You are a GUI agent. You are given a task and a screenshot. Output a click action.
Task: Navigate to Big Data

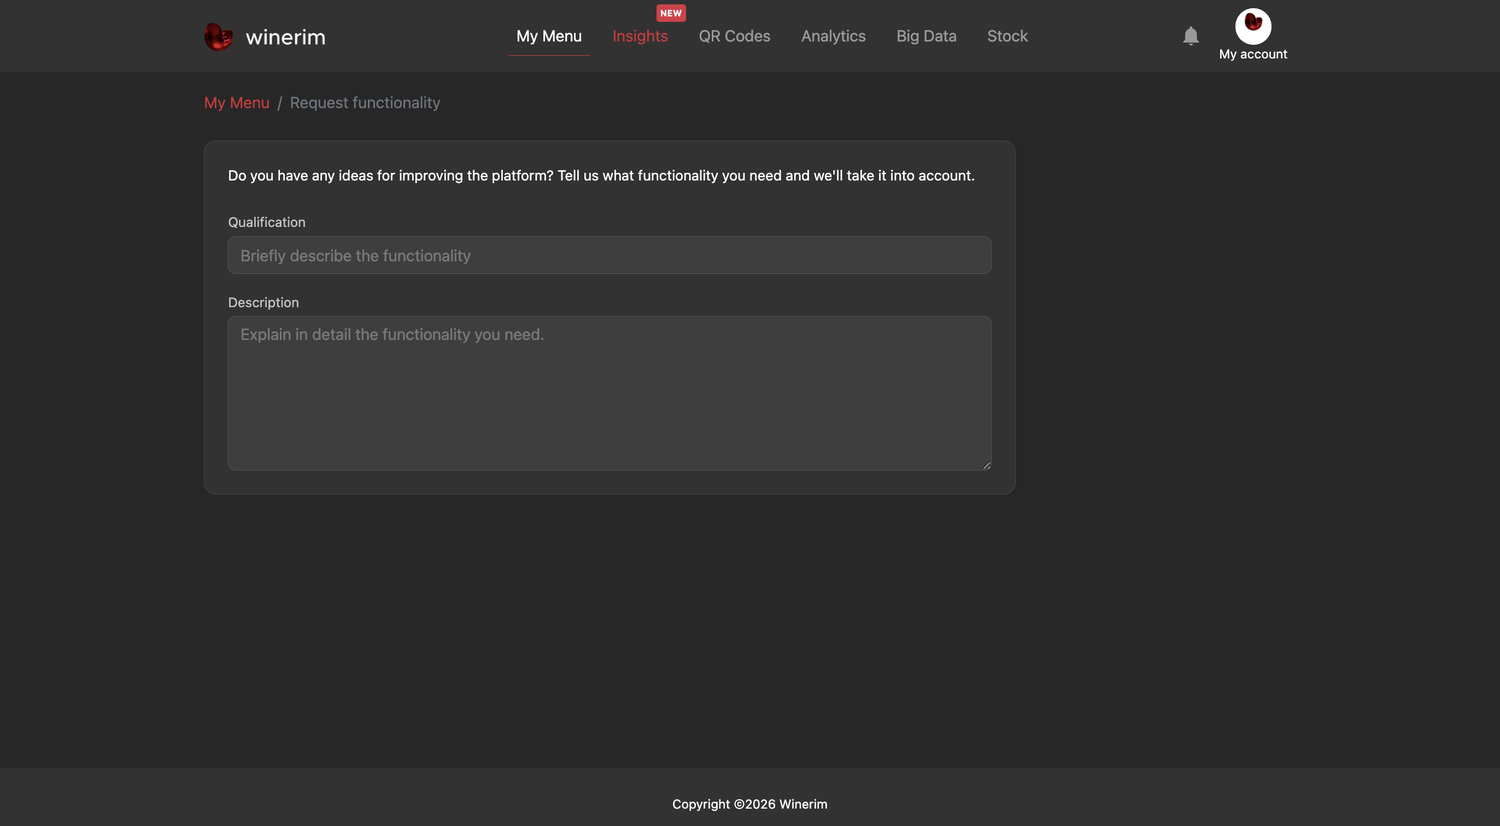click(926, 36)
